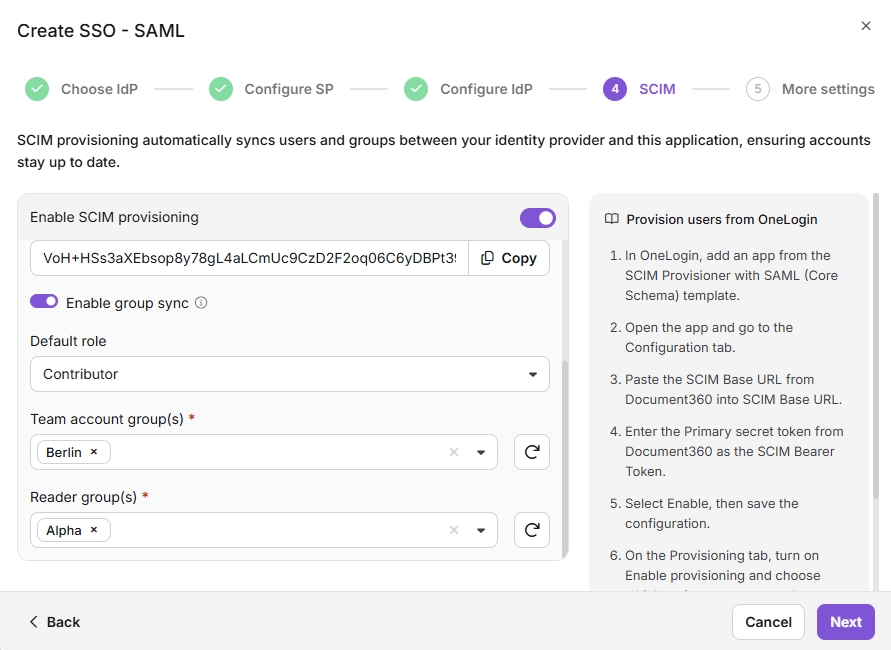Image resolution: width=891 pixels, height=650 pixels.
Task: Click the help panel scrollbar
Action: click(876, 347)
